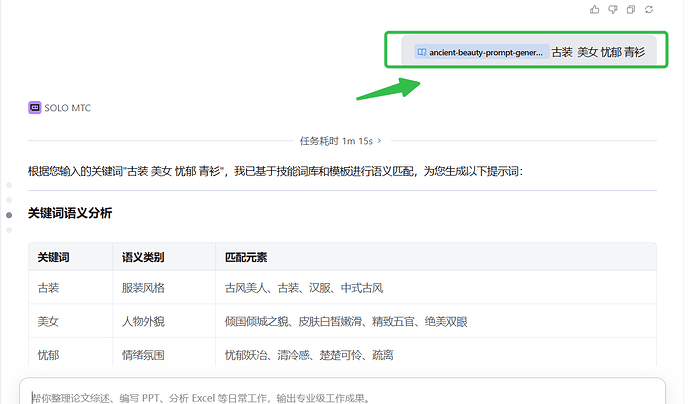Click the sentence beginning 根据您输入的关键词

tap(275, 171)
